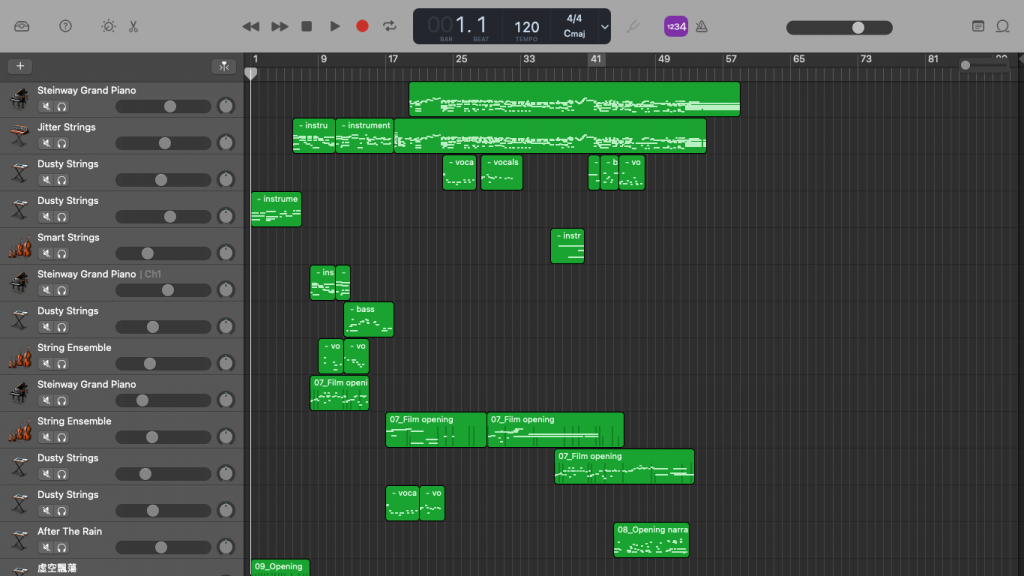
Task: Enable the Cycle loop button
Action: [390, 26]
